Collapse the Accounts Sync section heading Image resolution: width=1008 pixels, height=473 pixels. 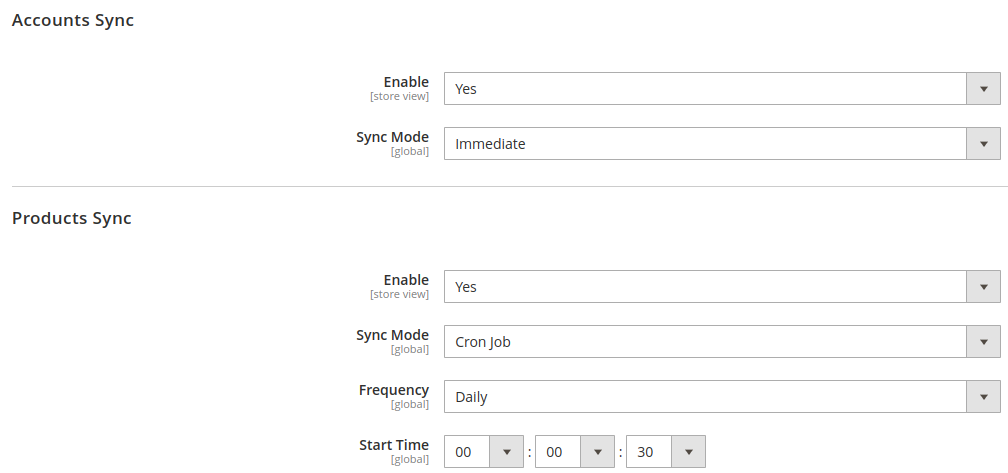point(73,21)
